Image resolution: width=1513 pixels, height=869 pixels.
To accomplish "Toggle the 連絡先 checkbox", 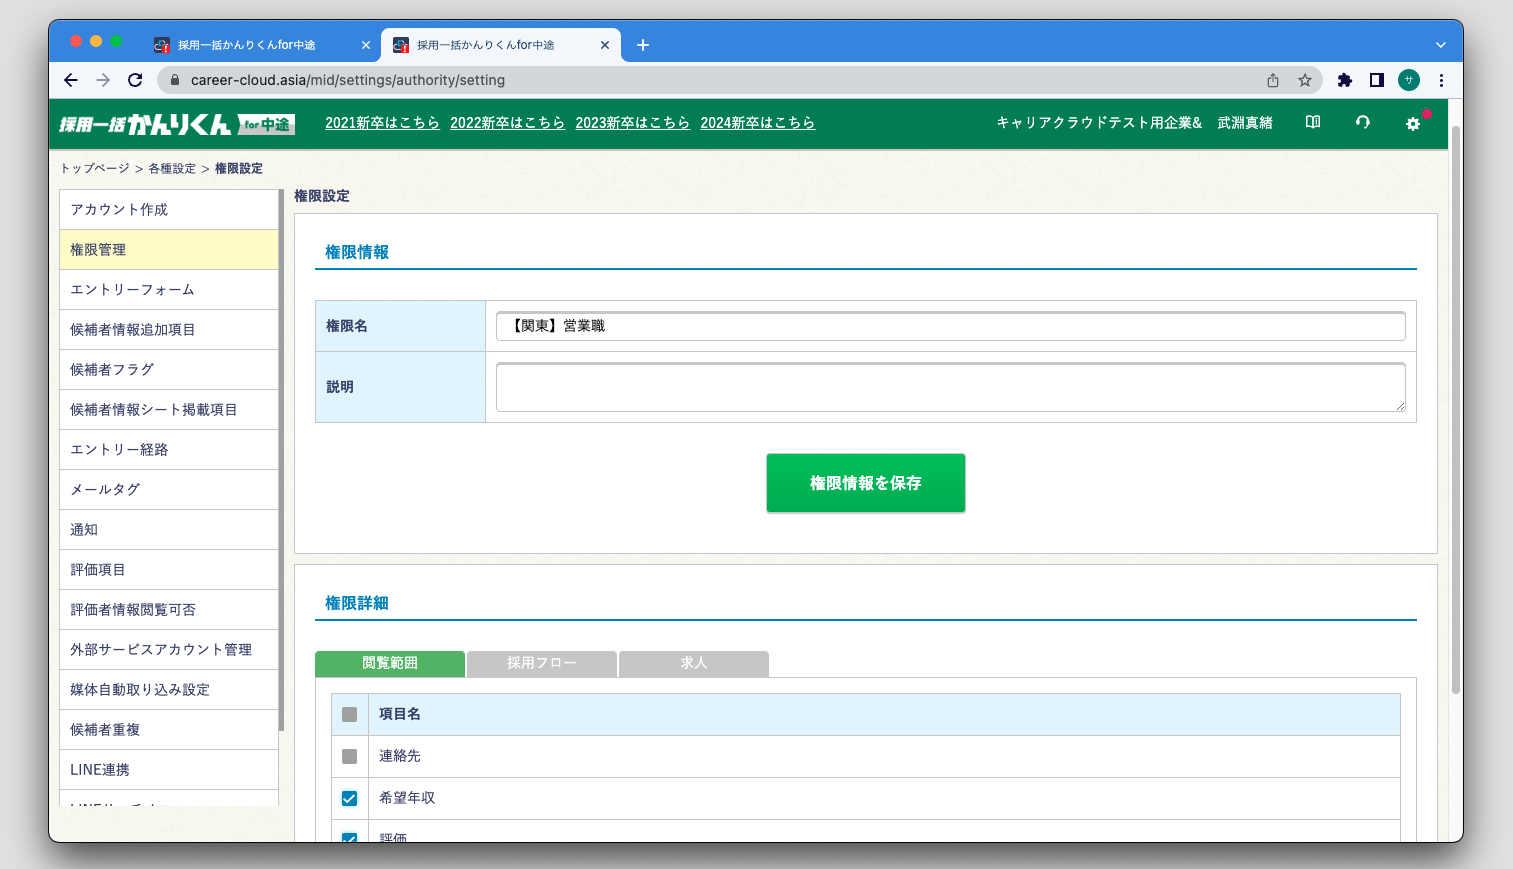I will (x=349, y=756).
